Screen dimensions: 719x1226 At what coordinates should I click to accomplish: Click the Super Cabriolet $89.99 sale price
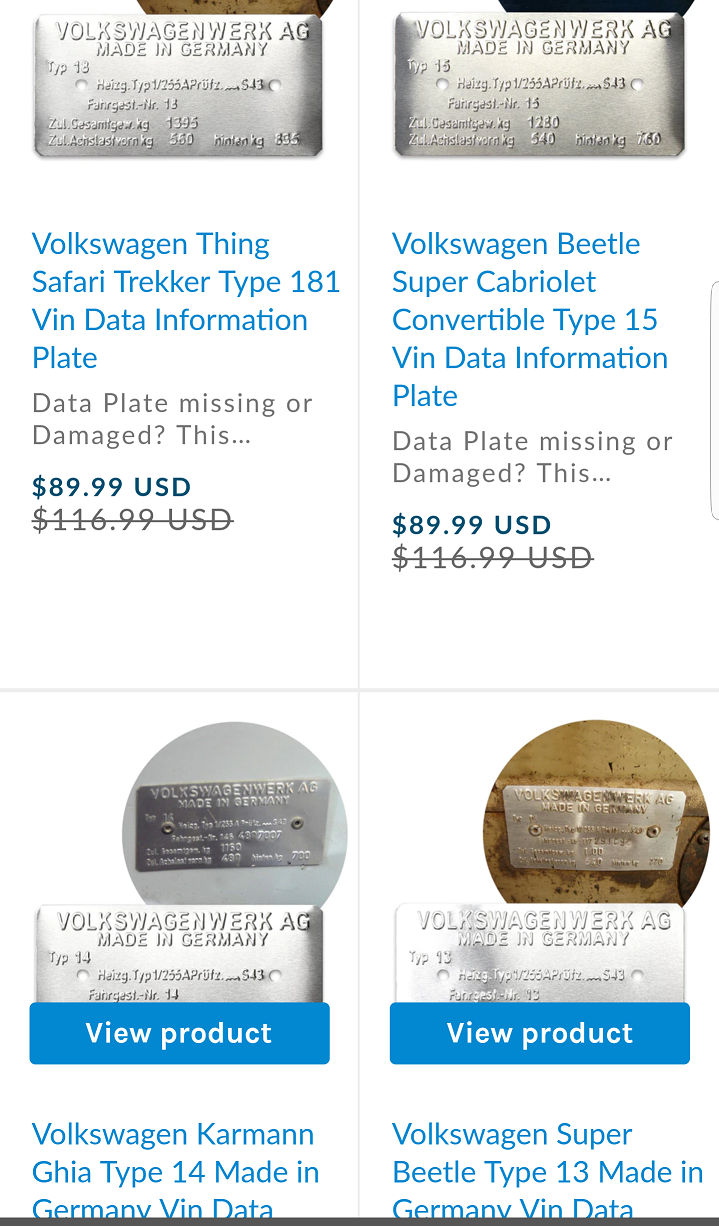click(x=472, y=525)
